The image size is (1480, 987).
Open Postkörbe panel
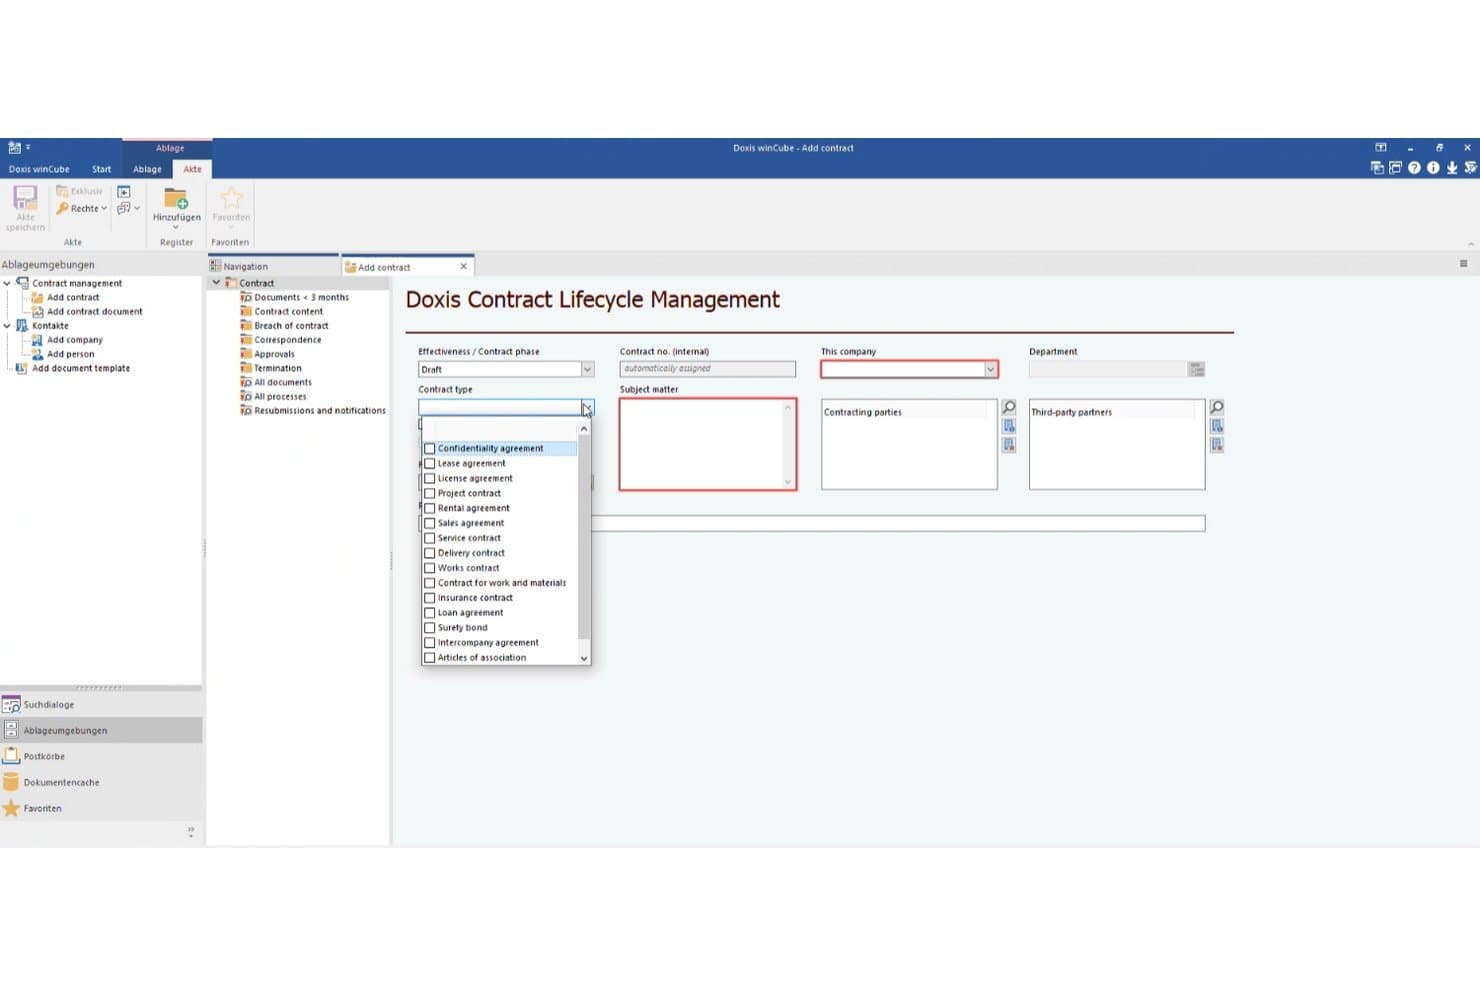click(x=101, y=757)
